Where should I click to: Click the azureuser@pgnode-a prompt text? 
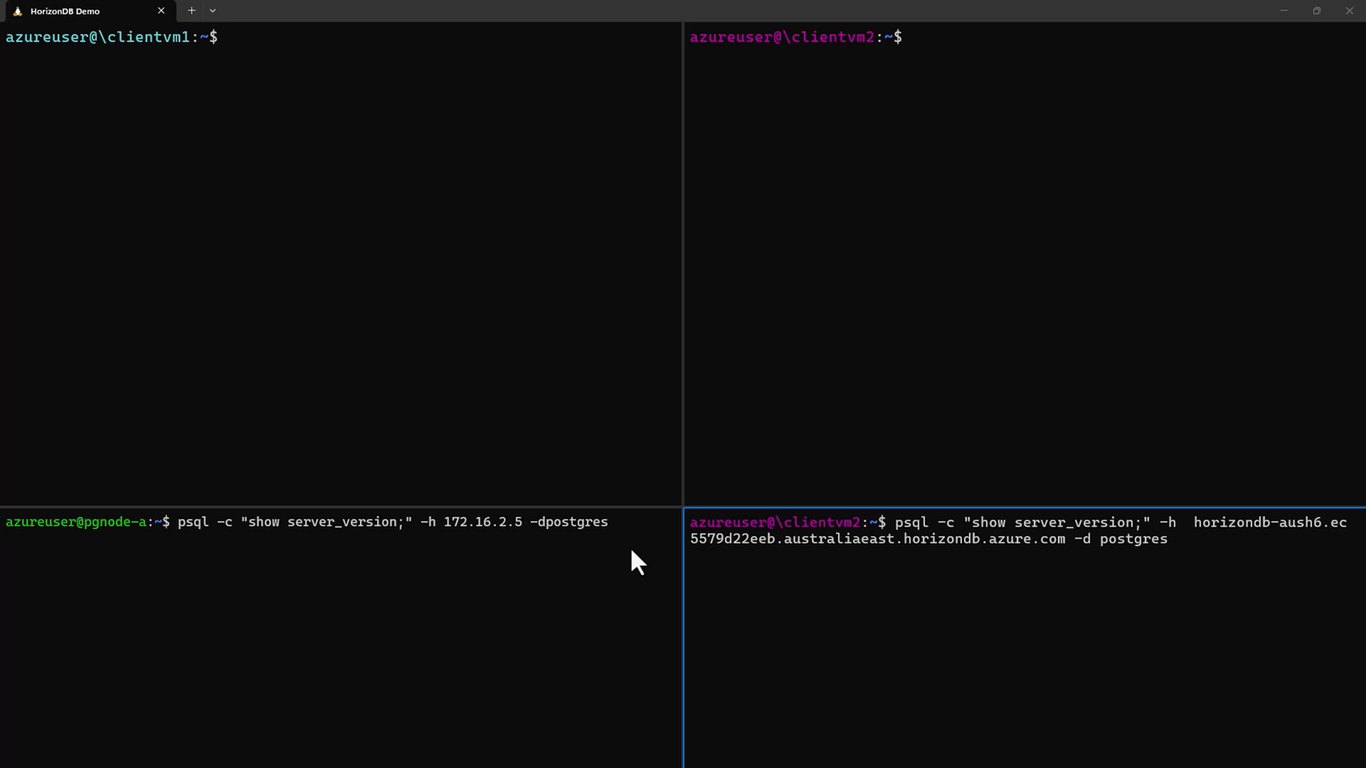[x=76, y=522]
